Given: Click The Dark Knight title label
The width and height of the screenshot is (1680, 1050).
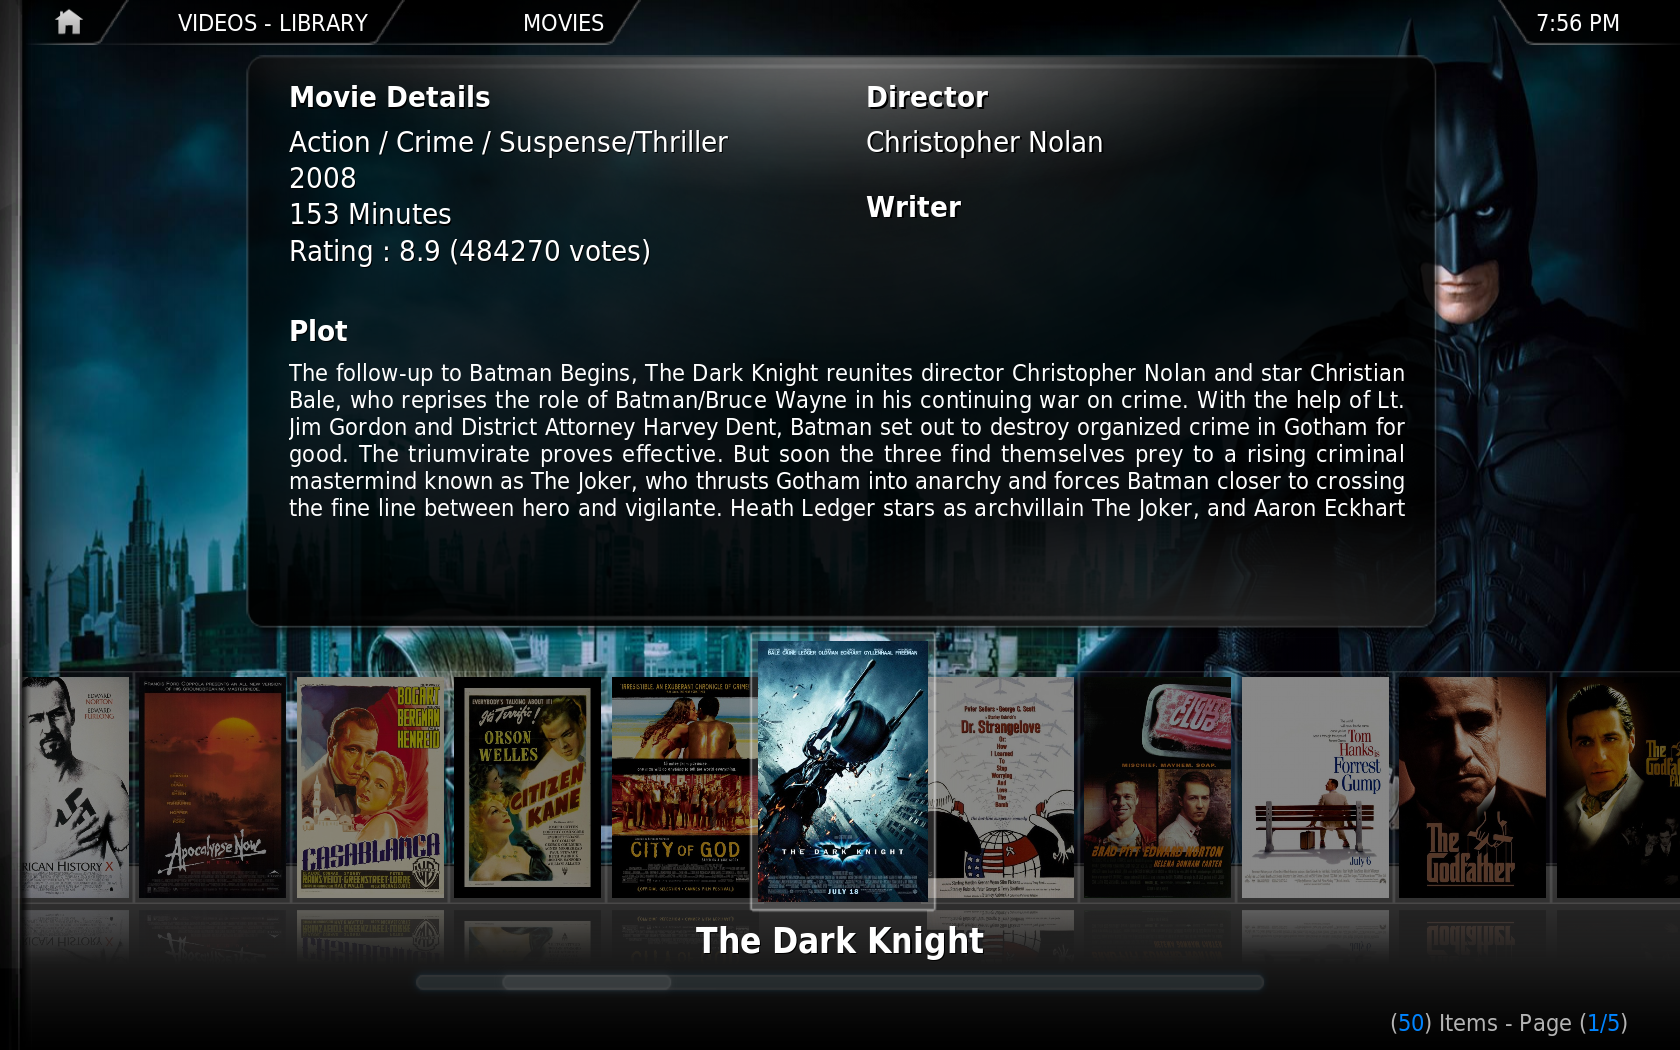Looking at the screenshot, I should [x=840, y=940].
